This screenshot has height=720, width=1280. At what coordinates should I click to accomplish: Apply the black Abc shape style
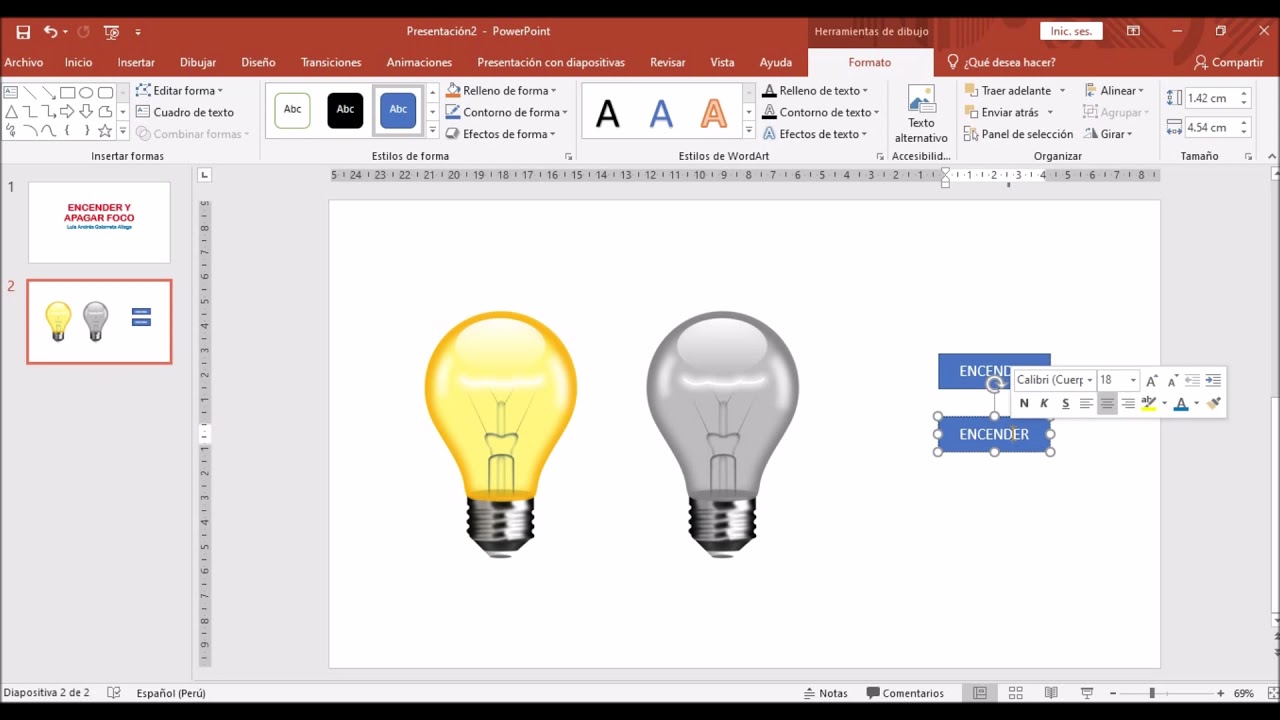click(x=345, y=110)
